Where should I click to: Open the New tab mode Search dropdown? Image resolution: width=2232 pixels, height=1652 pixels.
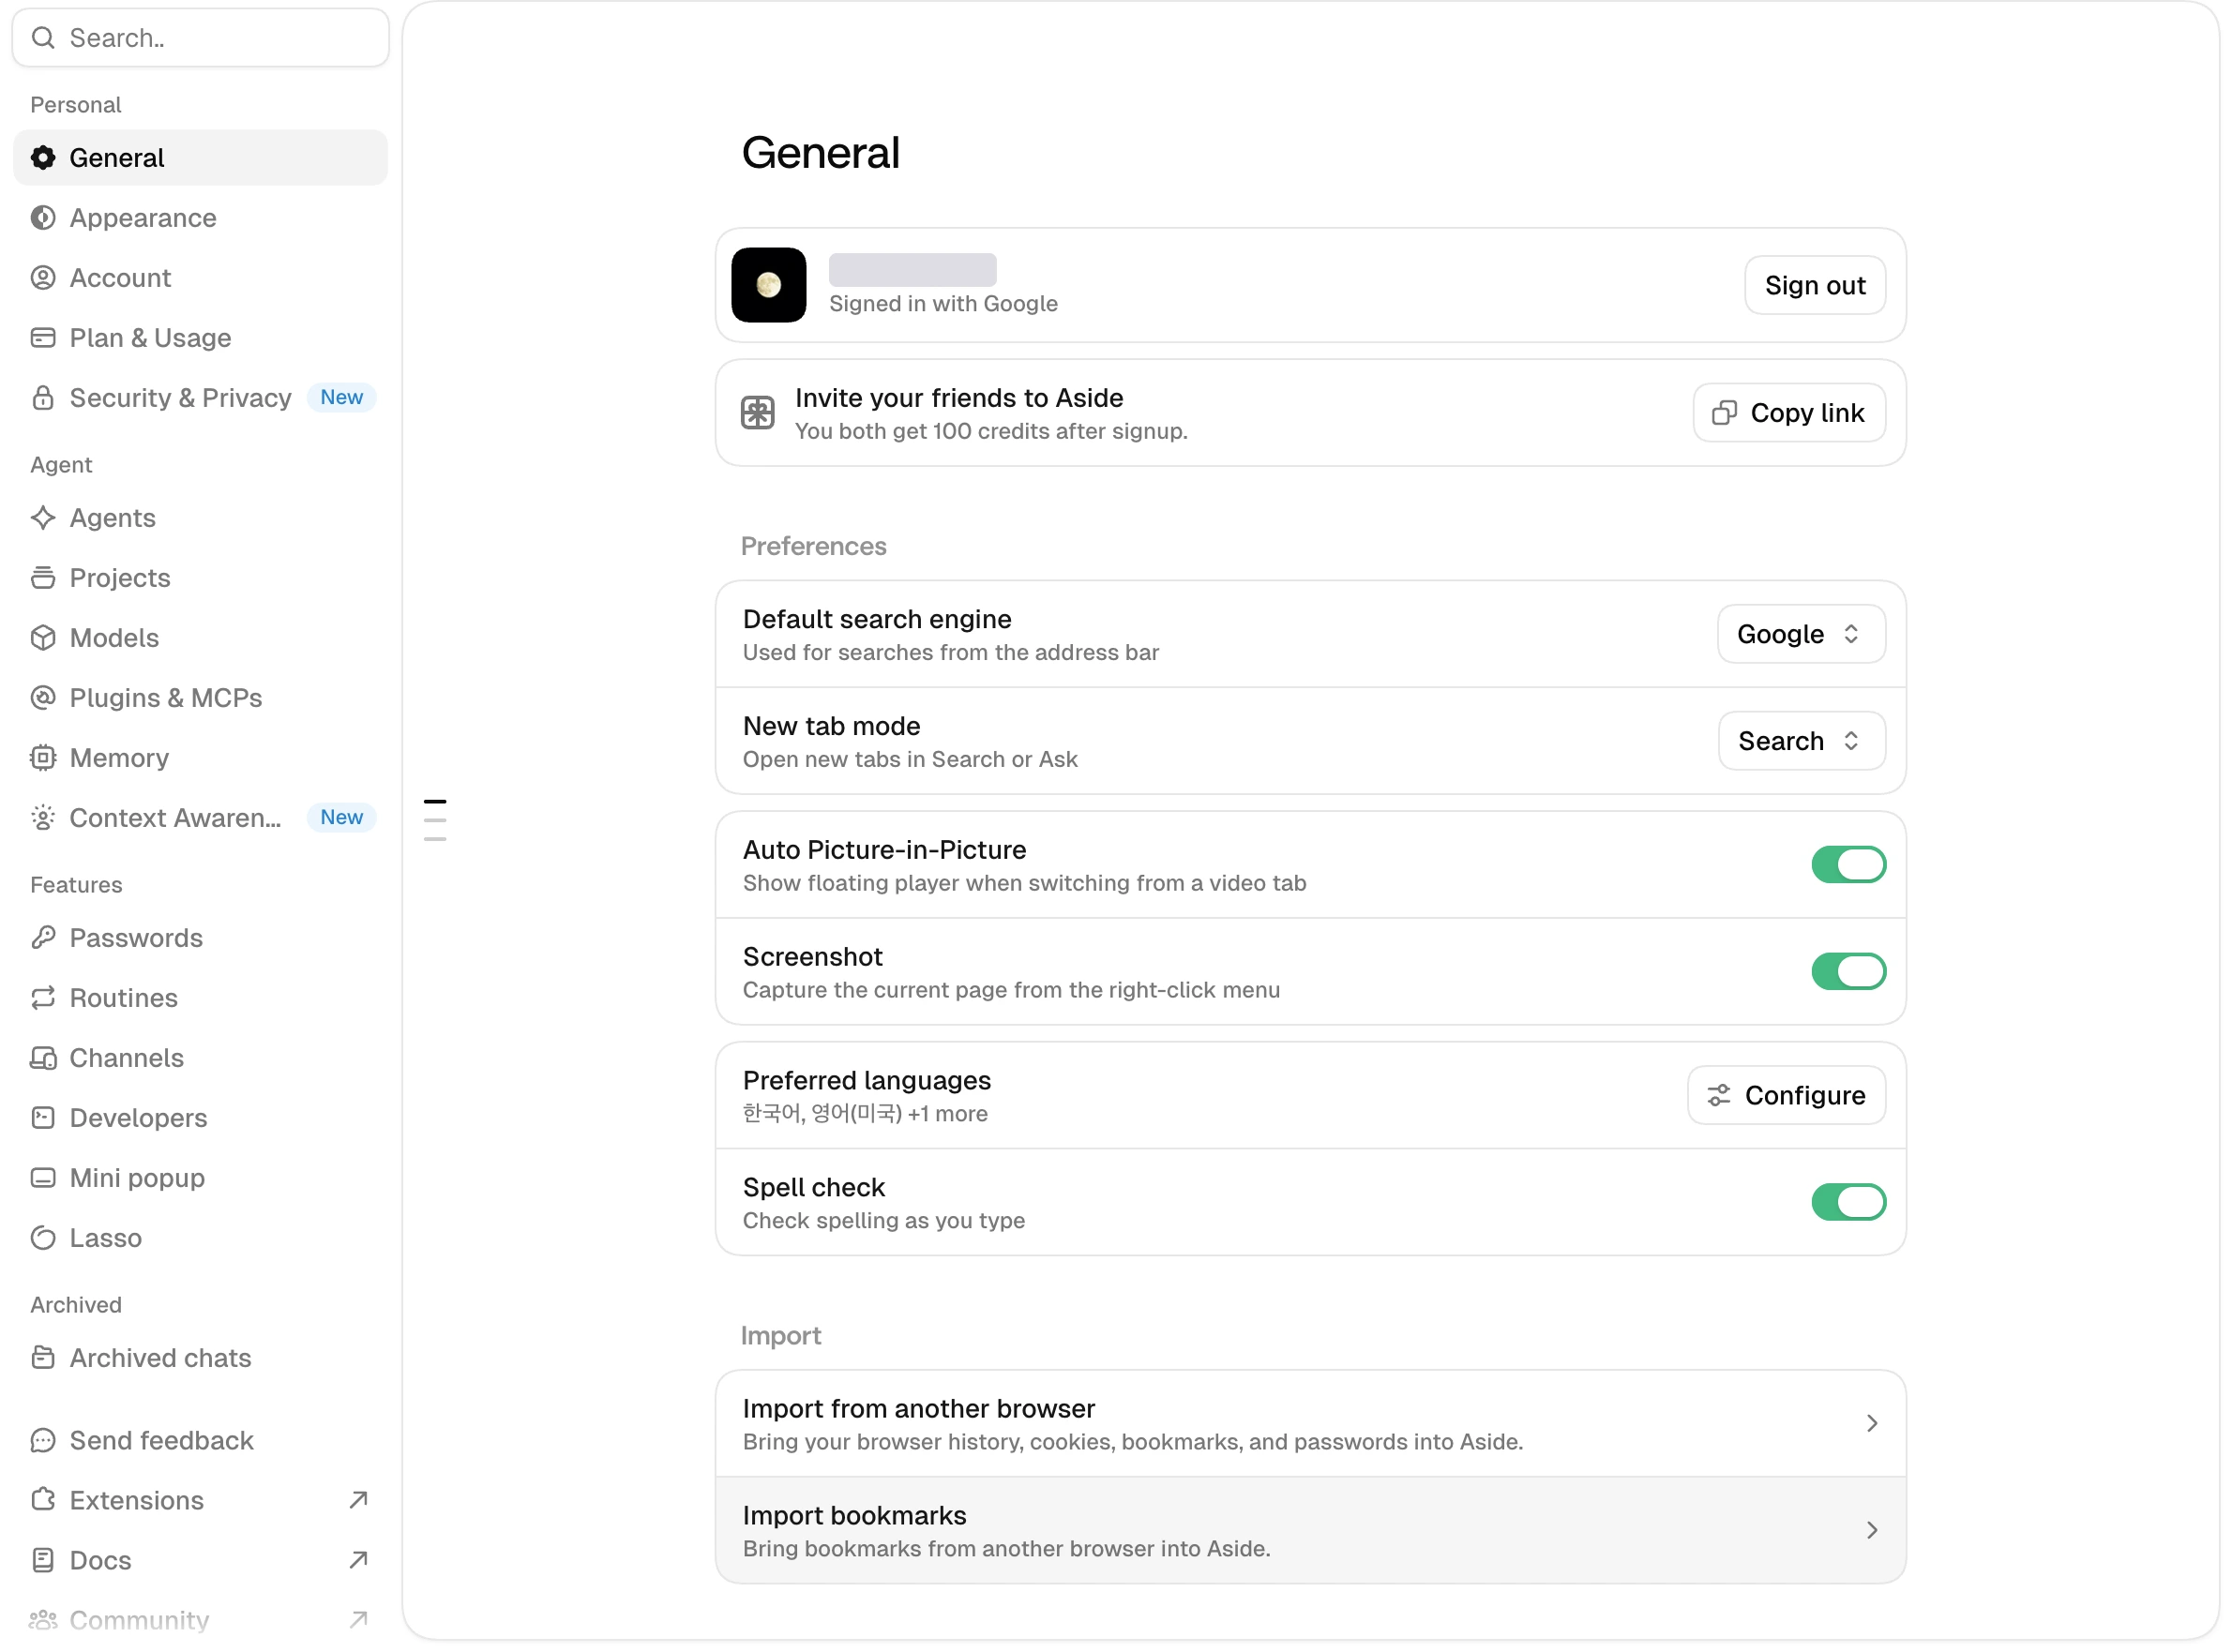pyautogui.click(x=1803, y=741)
